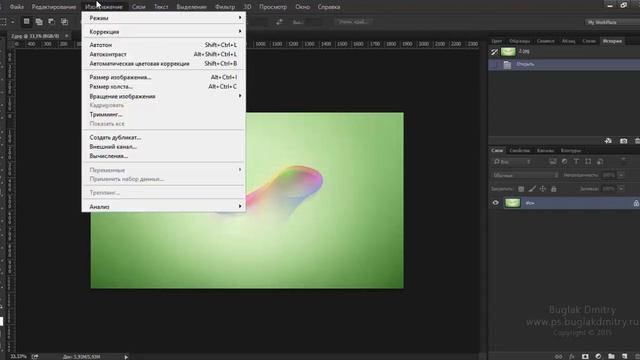
Task: Open the Редактирование menu
Action: pos(54,7)
